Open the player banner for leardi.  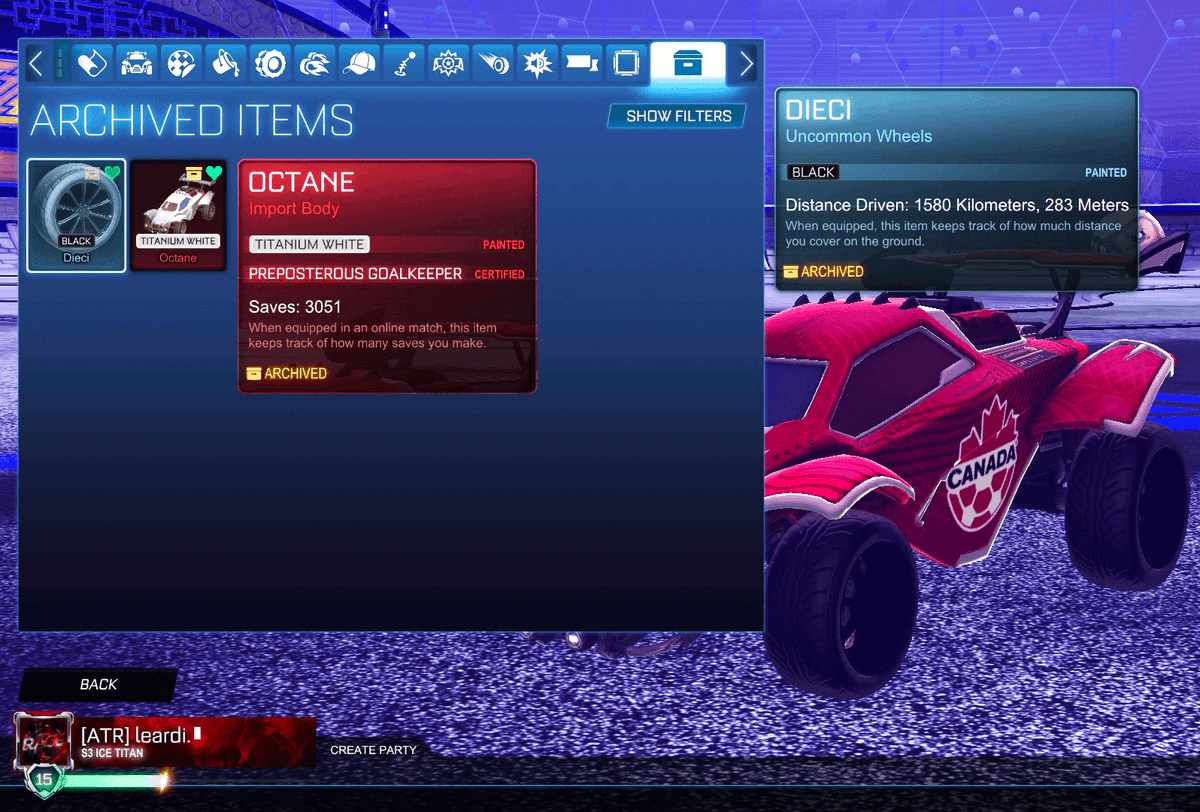click(195, 742)
